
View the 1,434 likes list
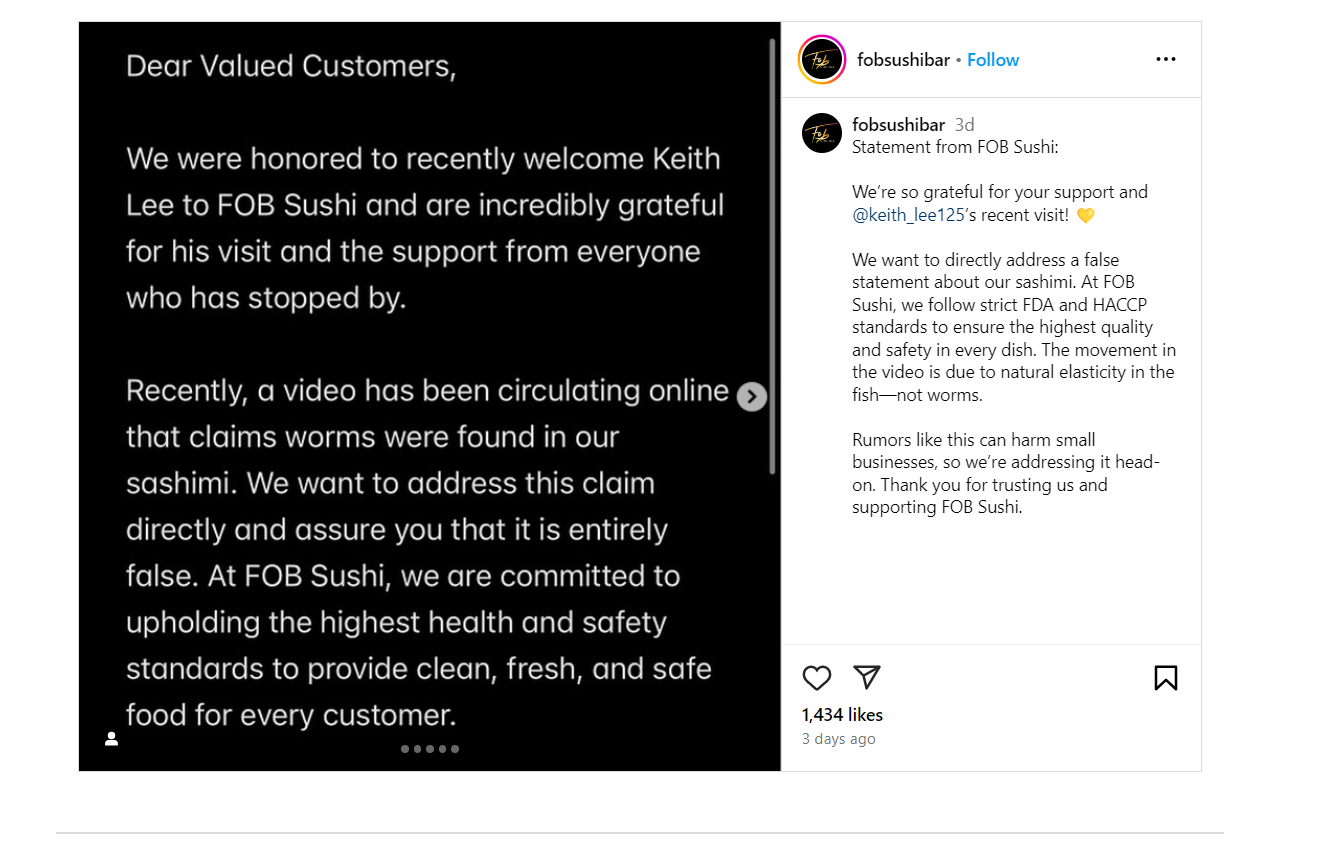pyautogui.click(x=842, y=715)
